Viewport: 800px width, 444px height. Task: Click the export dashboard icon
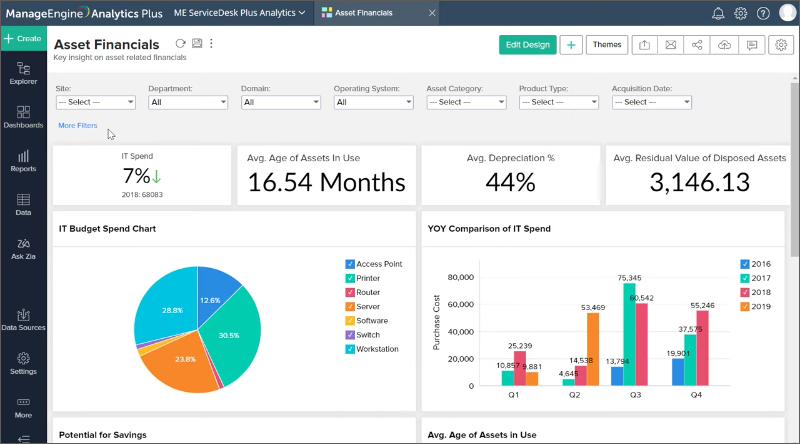coord(645,45)
